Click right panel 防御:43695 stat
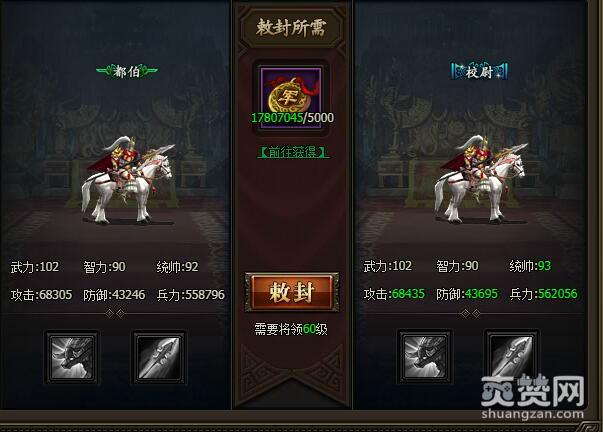This screenshot has height=432, width=603. point(467,294)
